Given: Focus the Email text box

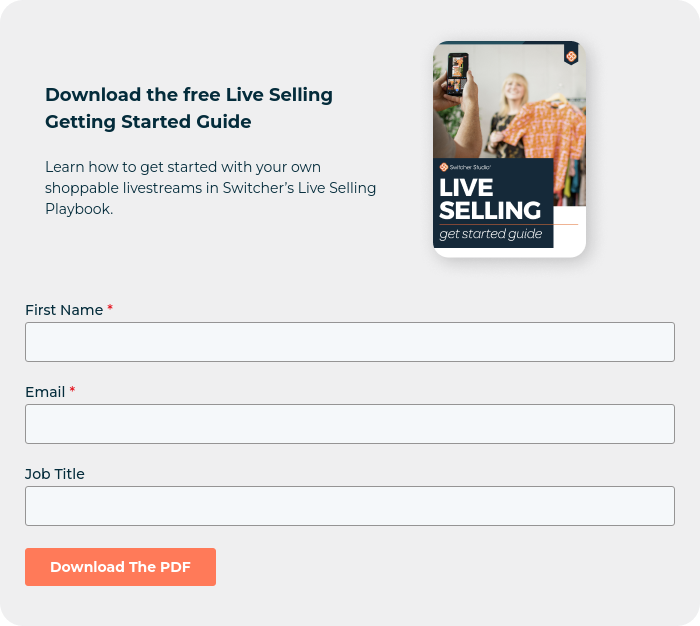Looking at the screenshot, I should [x=349, y=424].
